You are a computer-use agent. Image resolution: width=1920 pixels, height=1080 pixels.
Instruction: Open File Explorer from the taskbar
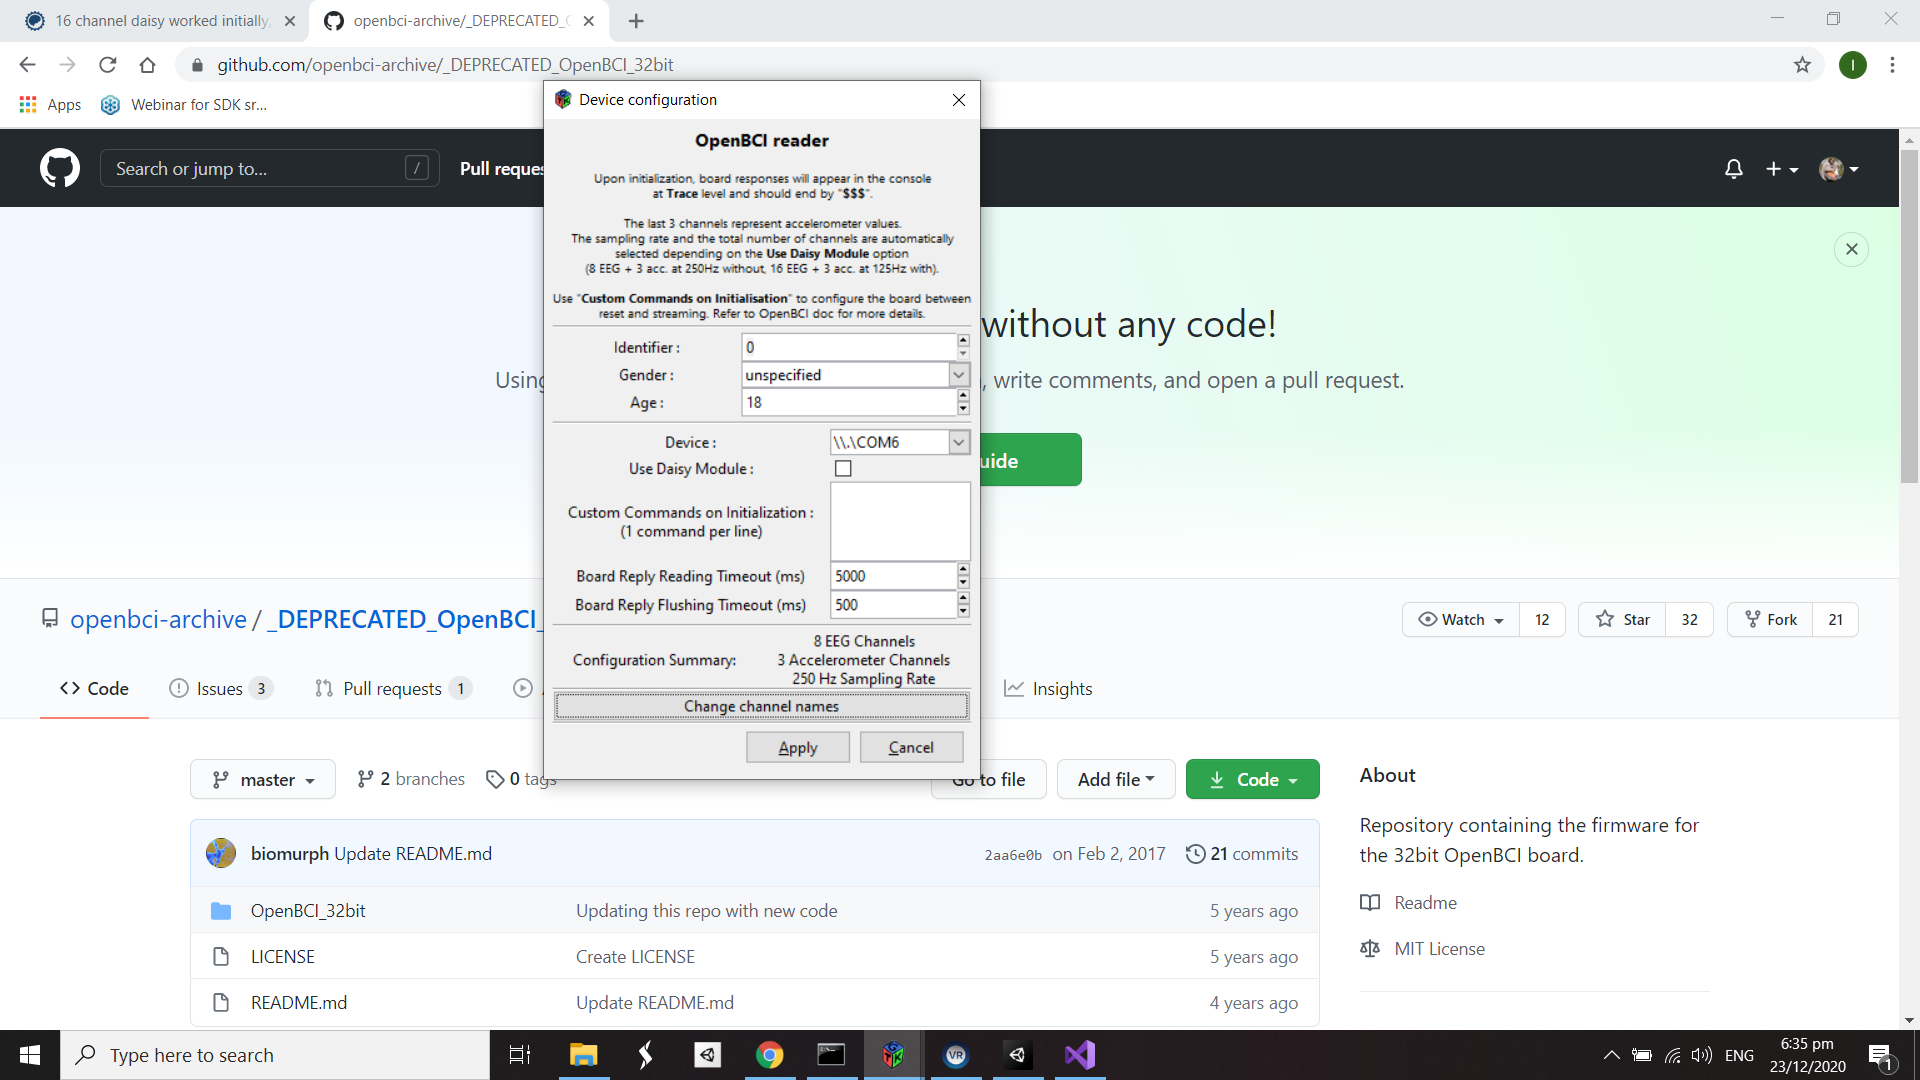pyautogui.click(x=583, y=1055)
